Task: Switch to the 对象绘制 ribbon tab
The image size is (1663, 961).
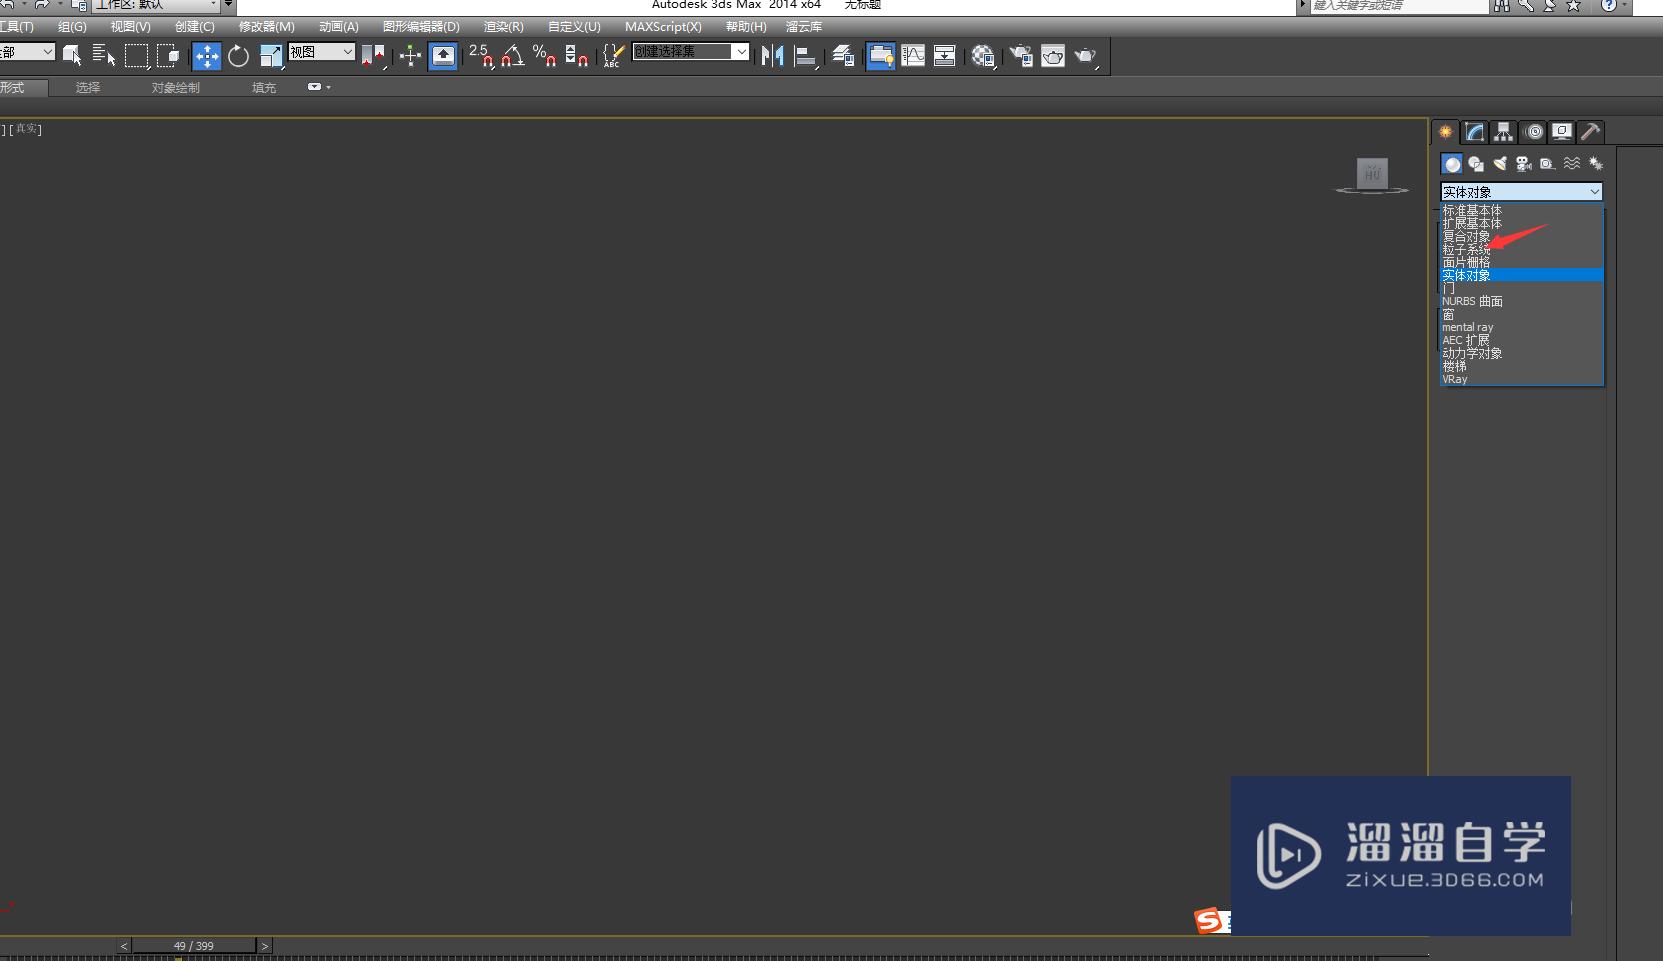Action: 176,88
